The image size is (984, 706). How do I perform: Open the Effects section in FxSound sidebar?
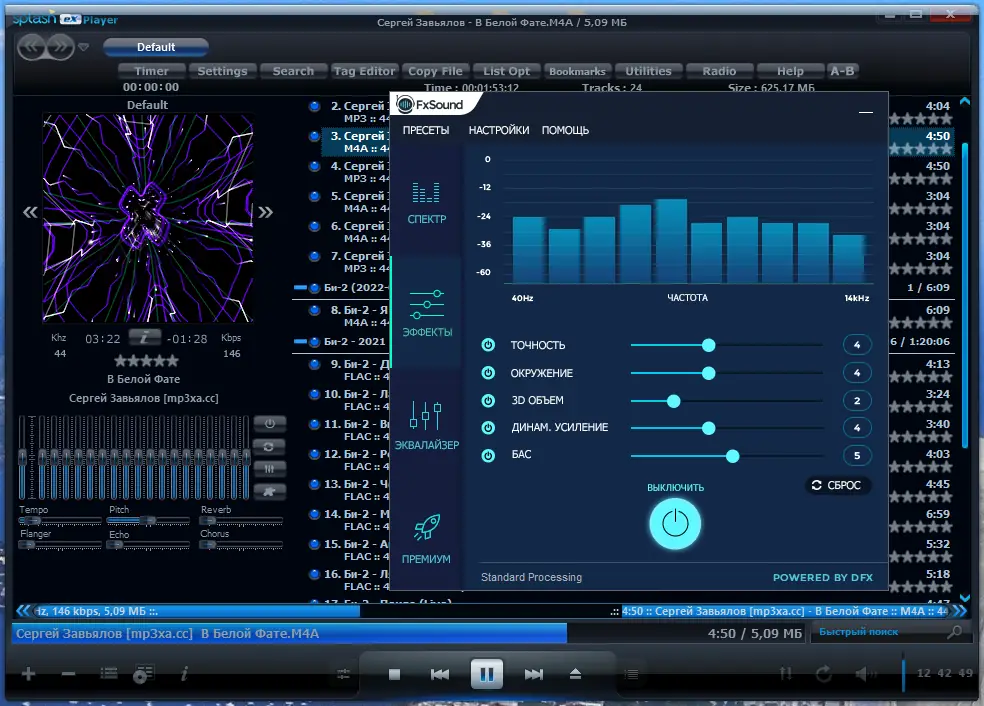[427, 313]
